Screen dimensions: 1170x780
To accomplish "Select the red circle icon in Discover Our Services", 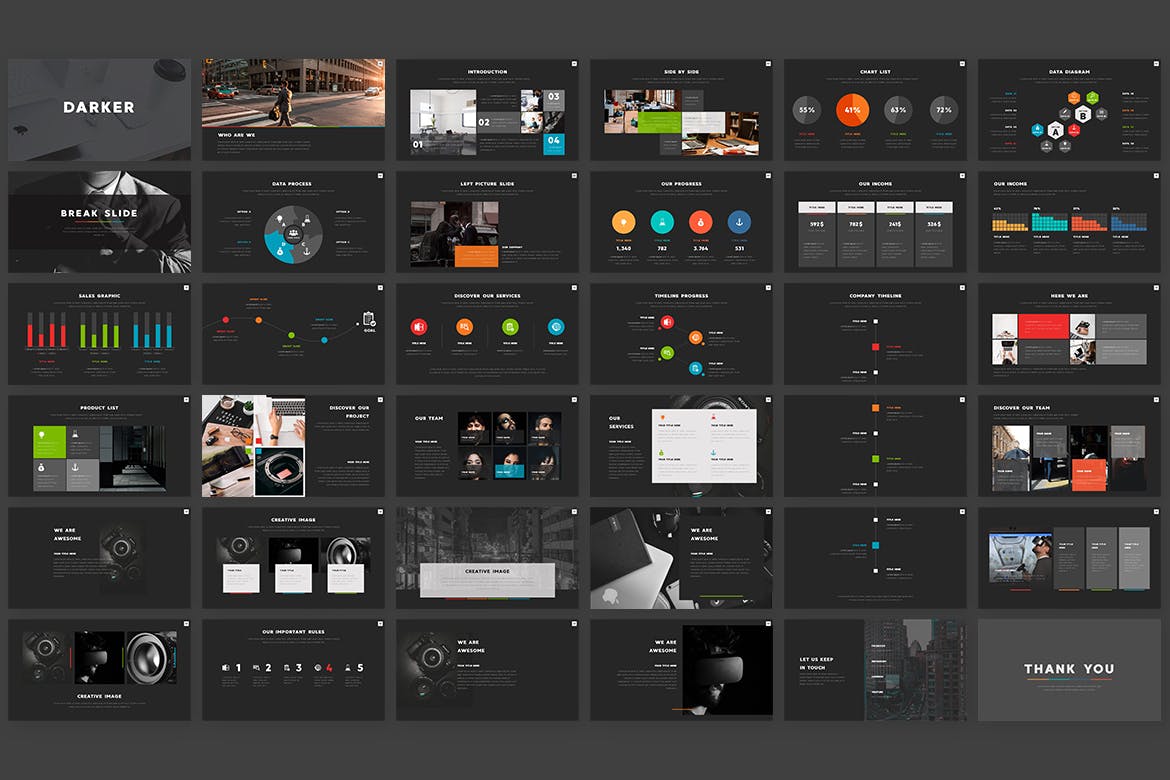I will [x=419, y=326].
